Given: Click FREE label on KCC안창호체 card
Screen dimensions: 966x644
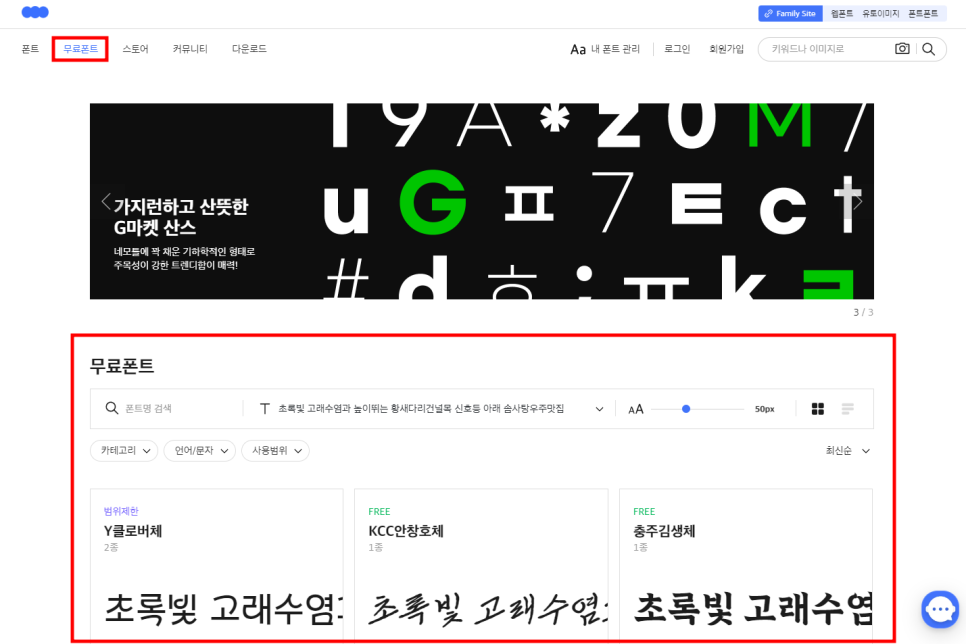Looking at the screenshot, I should click(x=380, y=512).
